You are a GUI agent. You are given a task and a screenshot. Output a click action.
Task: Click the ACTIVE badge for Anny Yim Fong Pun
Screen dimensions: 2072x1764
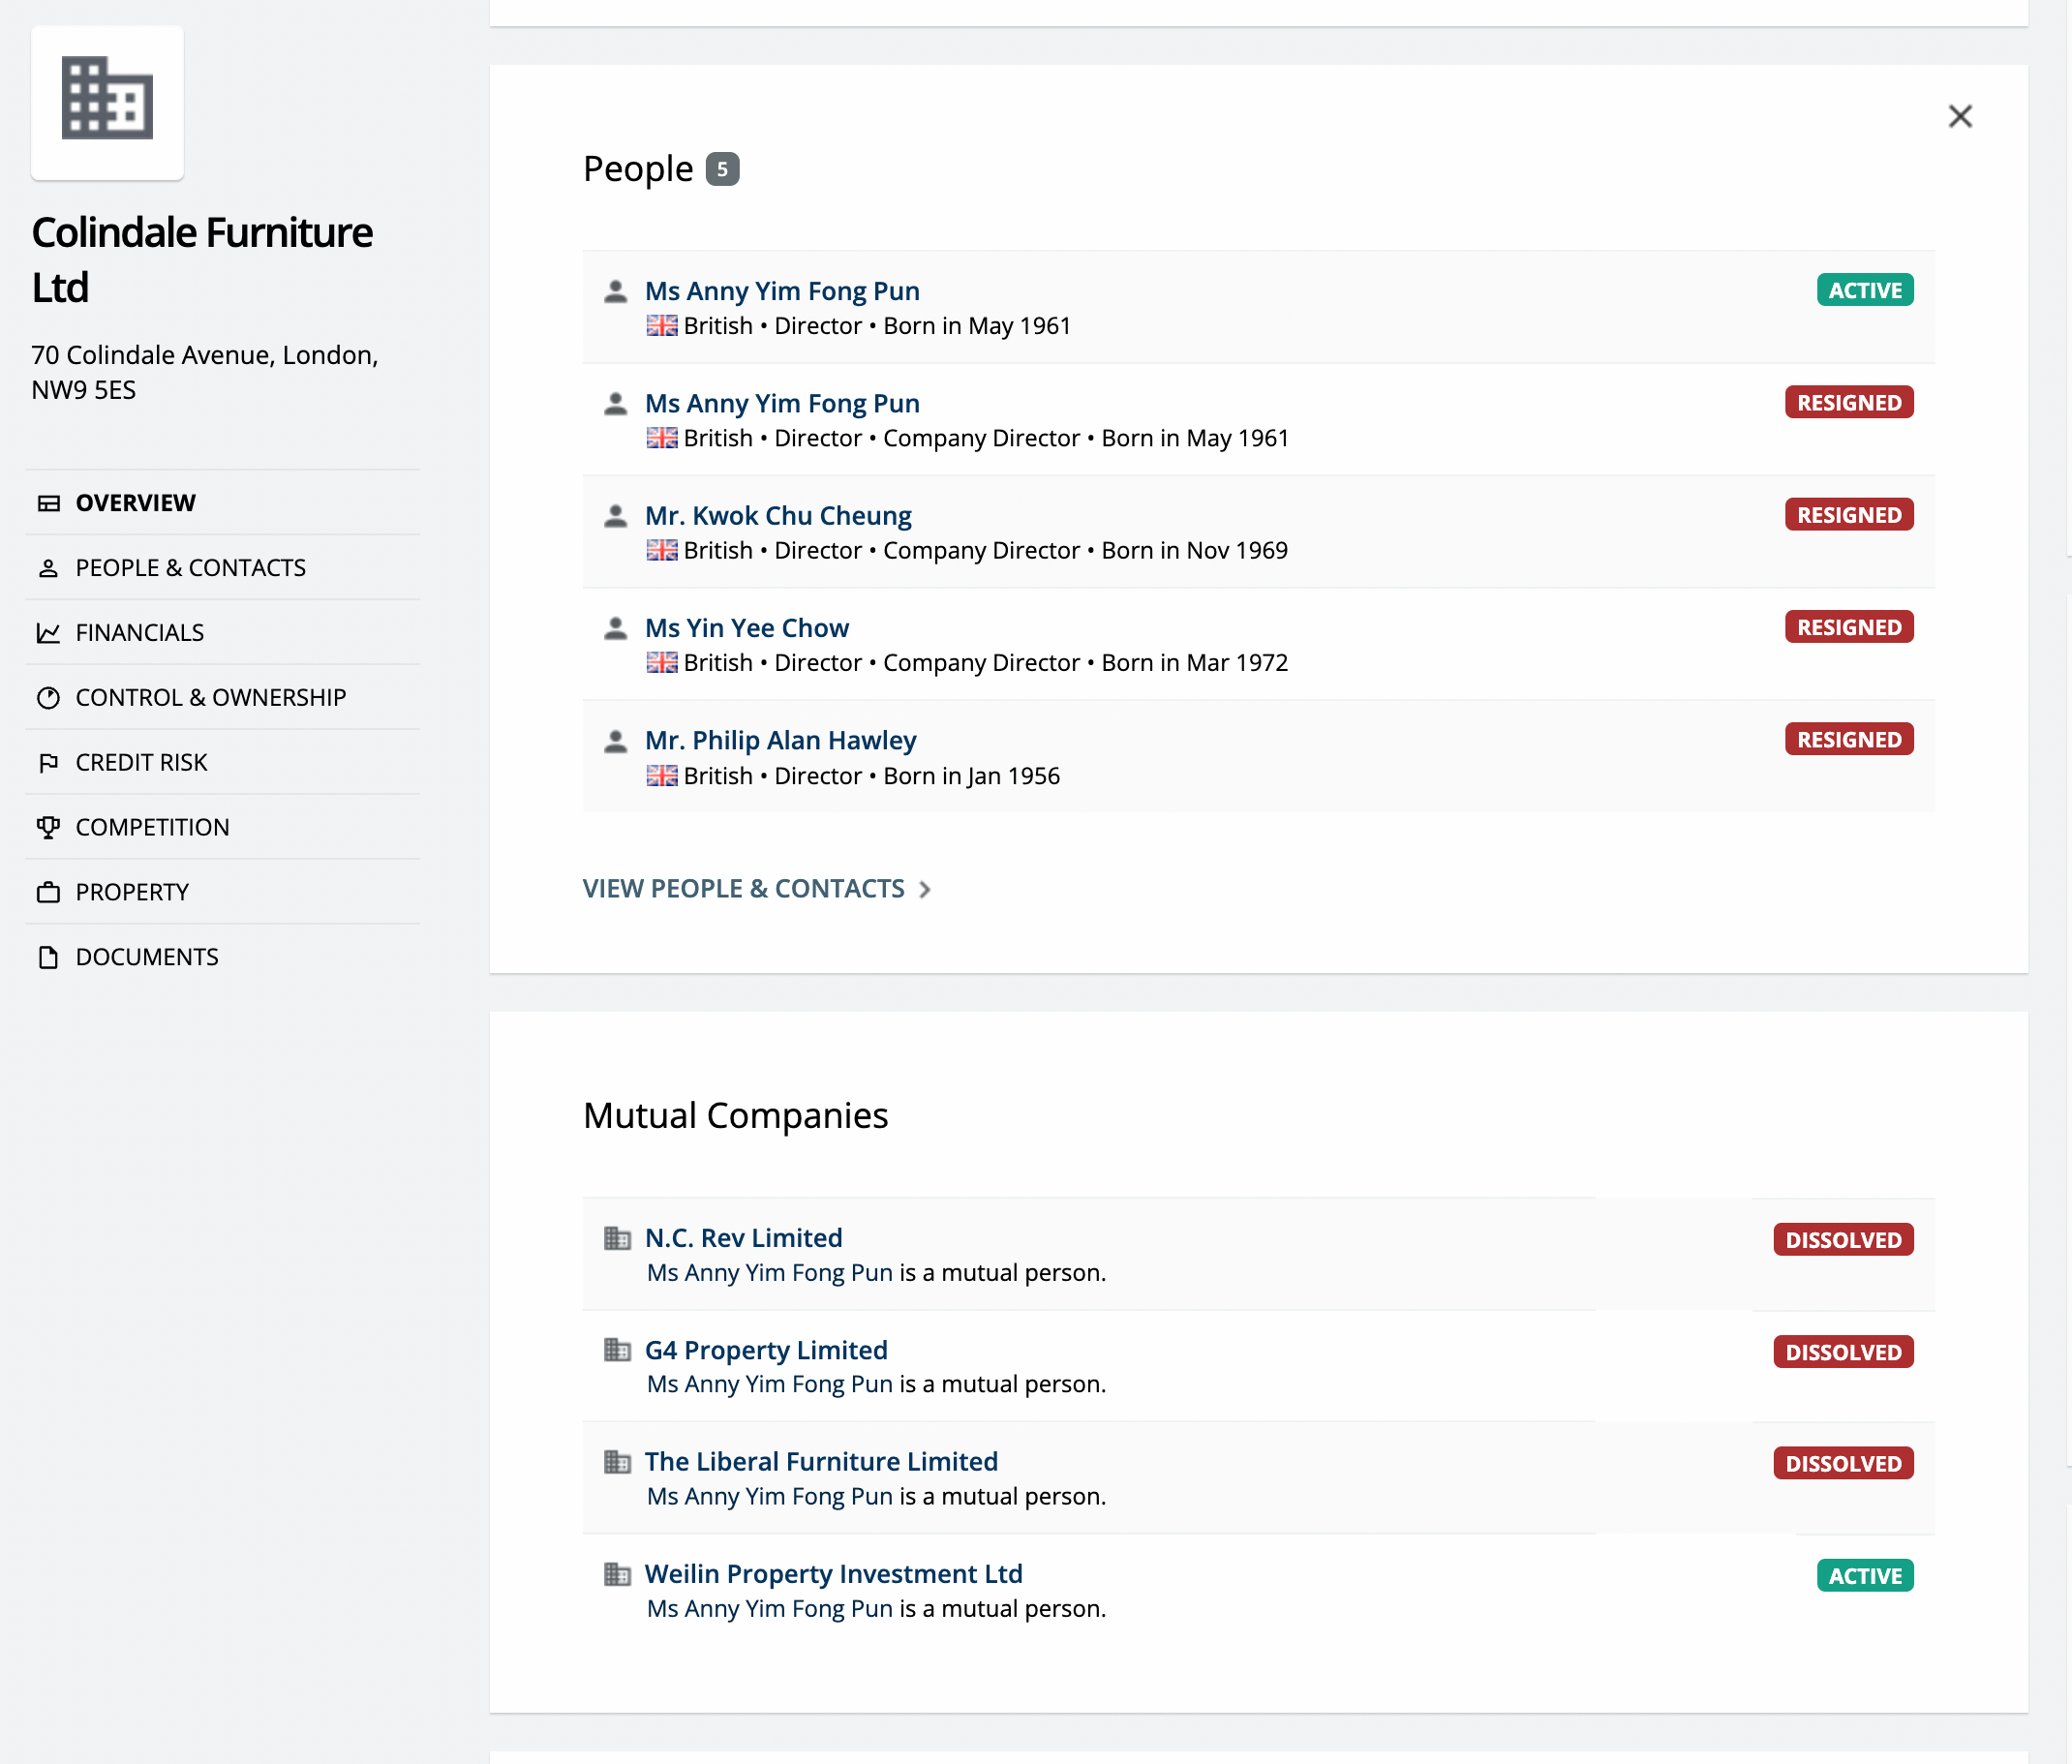click(1865, 290)
